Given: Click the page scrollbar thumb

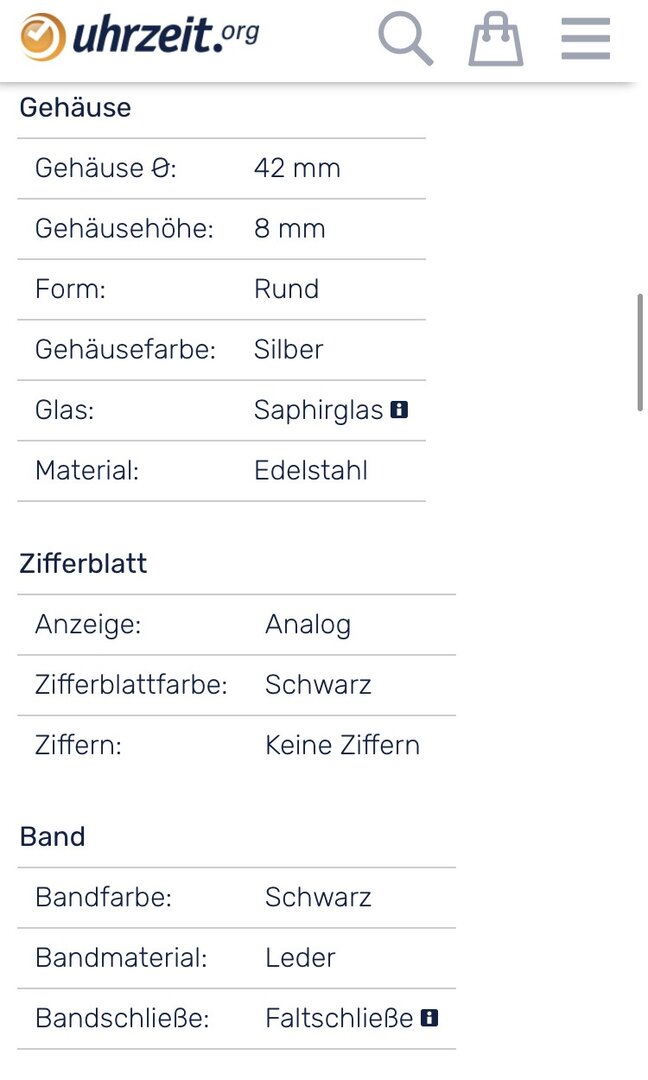Looking at the screenshot, I should tap(640, 353).
